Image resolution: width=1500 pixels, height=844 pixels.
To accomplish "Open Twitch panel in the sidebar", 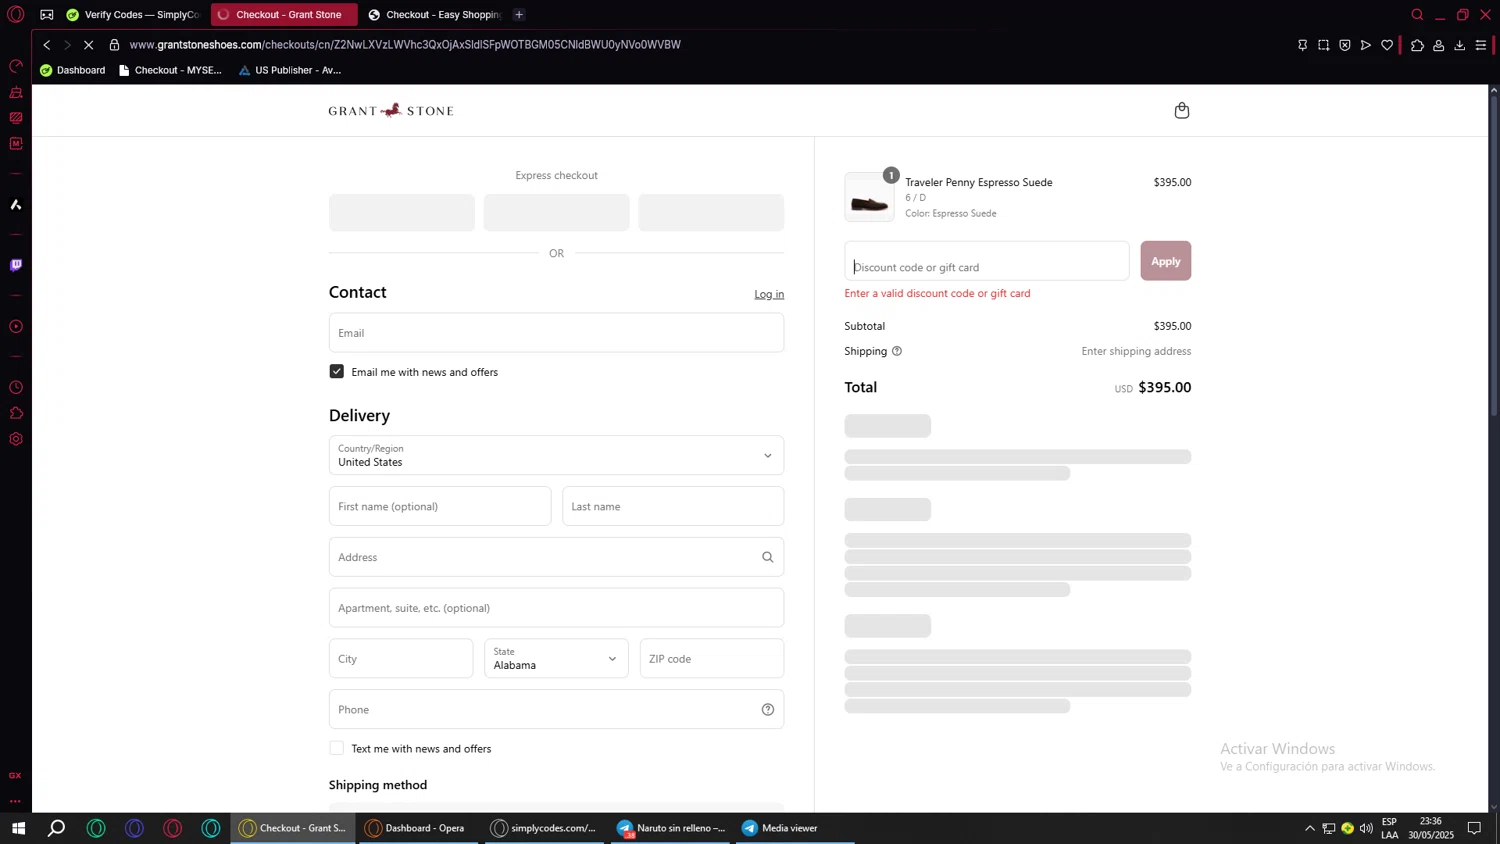I will (16, 265).
